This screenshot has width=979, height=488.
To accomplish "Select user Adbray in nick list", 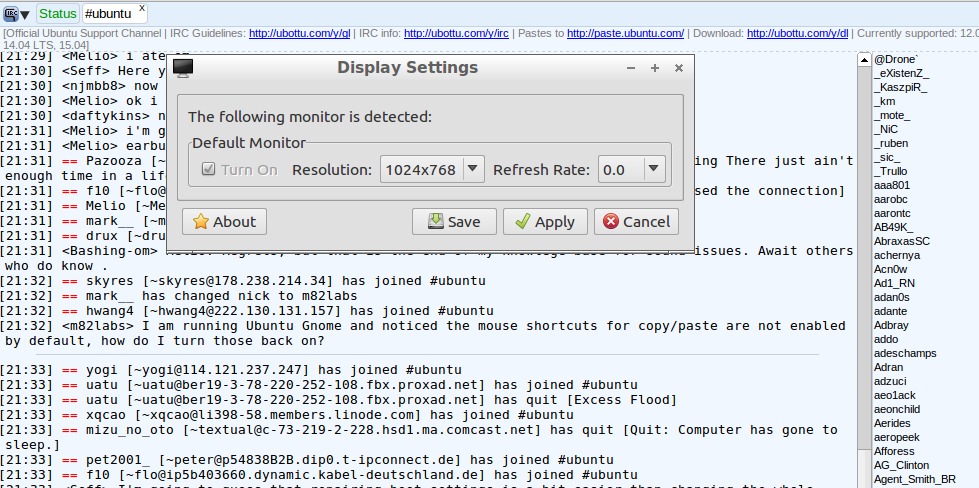I will tap(892, 325).
